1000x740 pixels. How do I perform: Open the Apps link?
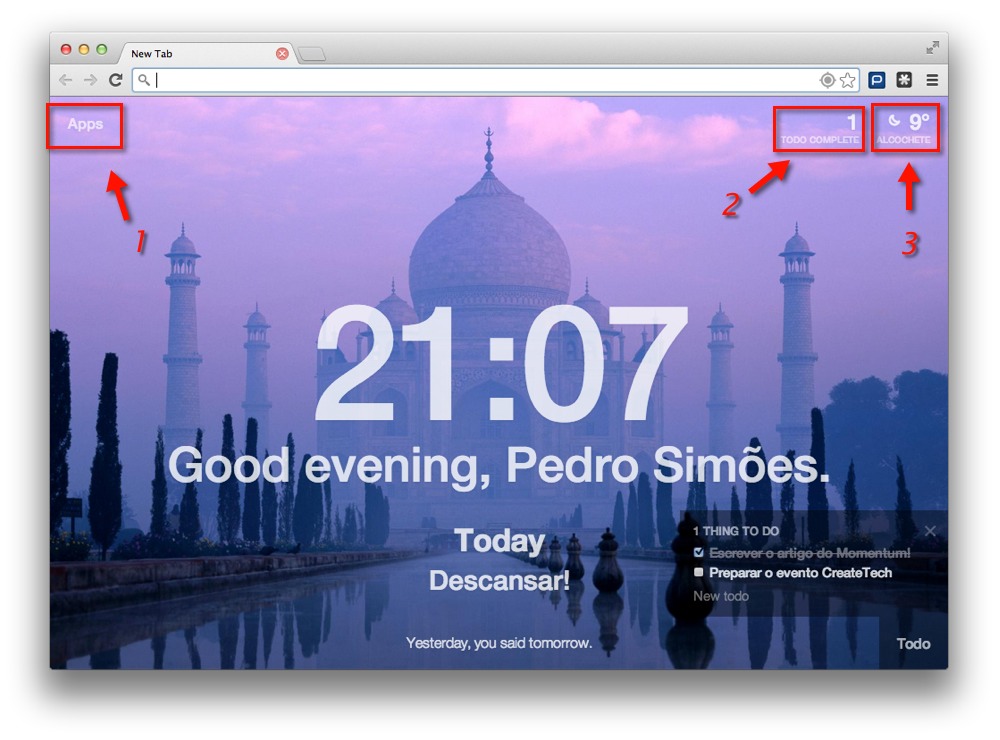coord(85,124)
